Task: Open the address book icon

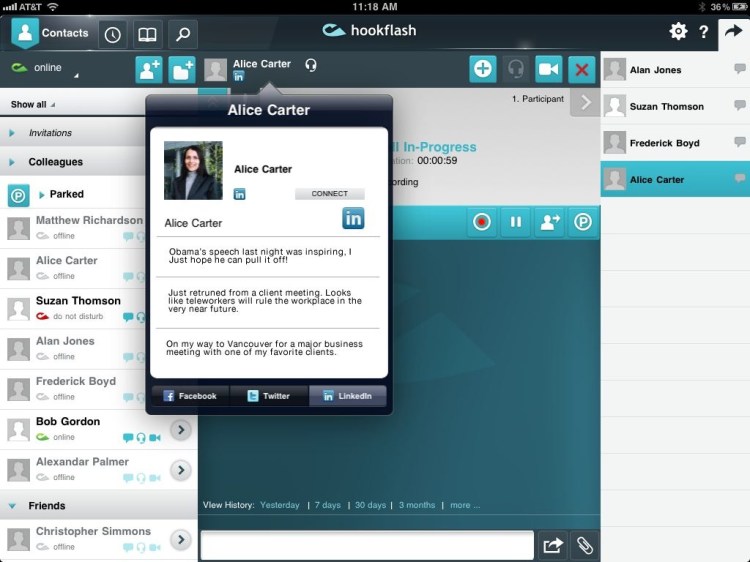Action: 147,34
